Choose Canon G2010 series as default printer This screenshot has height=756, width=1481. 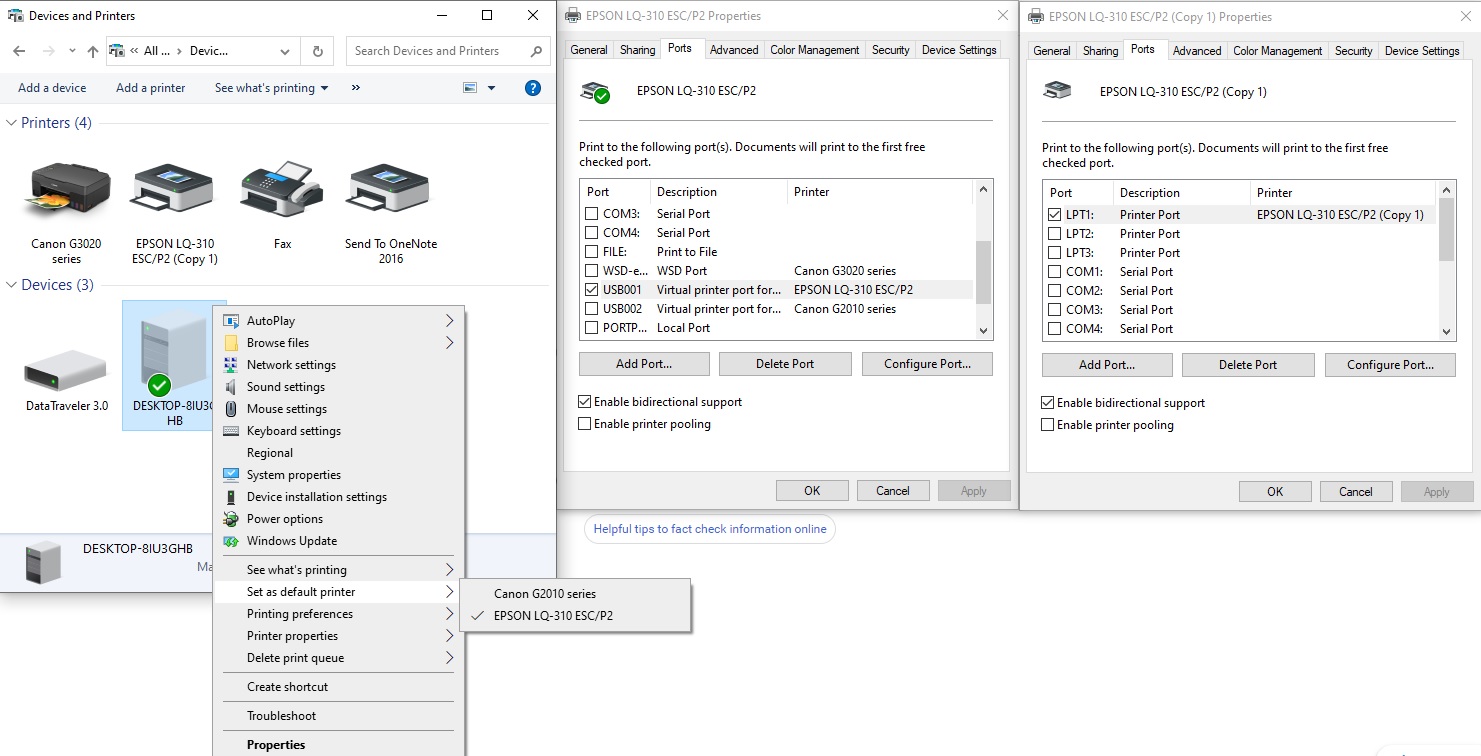point(575,594)
